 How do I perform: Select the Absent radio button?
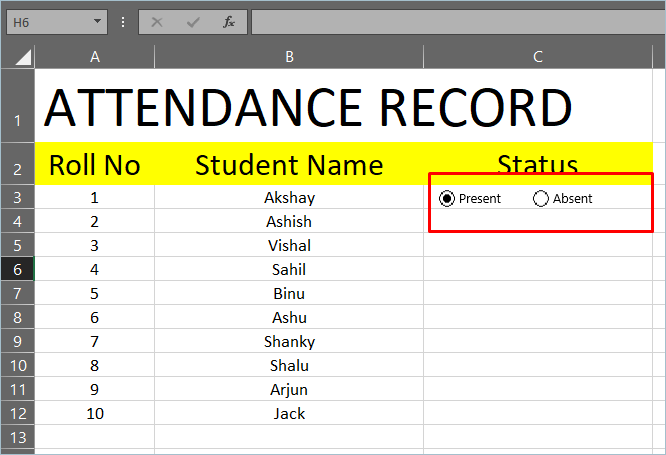[541, 198]
